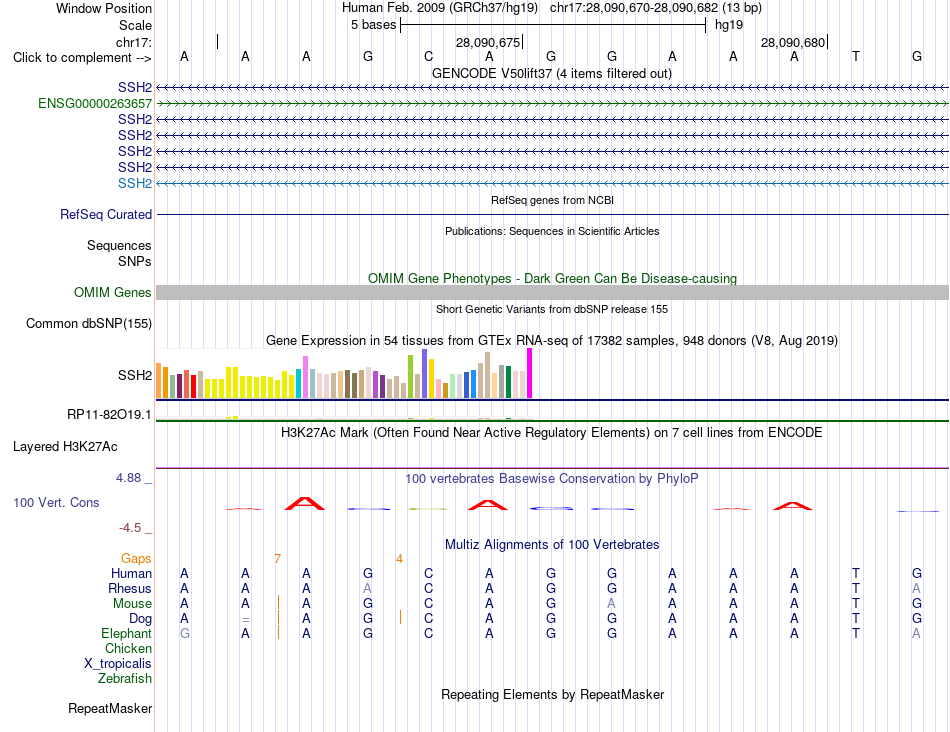This screenshot has width=950, height=732.
Task: Click 'Short Genetic Variants from dbSNP' title
Action: tap(552, 309)
